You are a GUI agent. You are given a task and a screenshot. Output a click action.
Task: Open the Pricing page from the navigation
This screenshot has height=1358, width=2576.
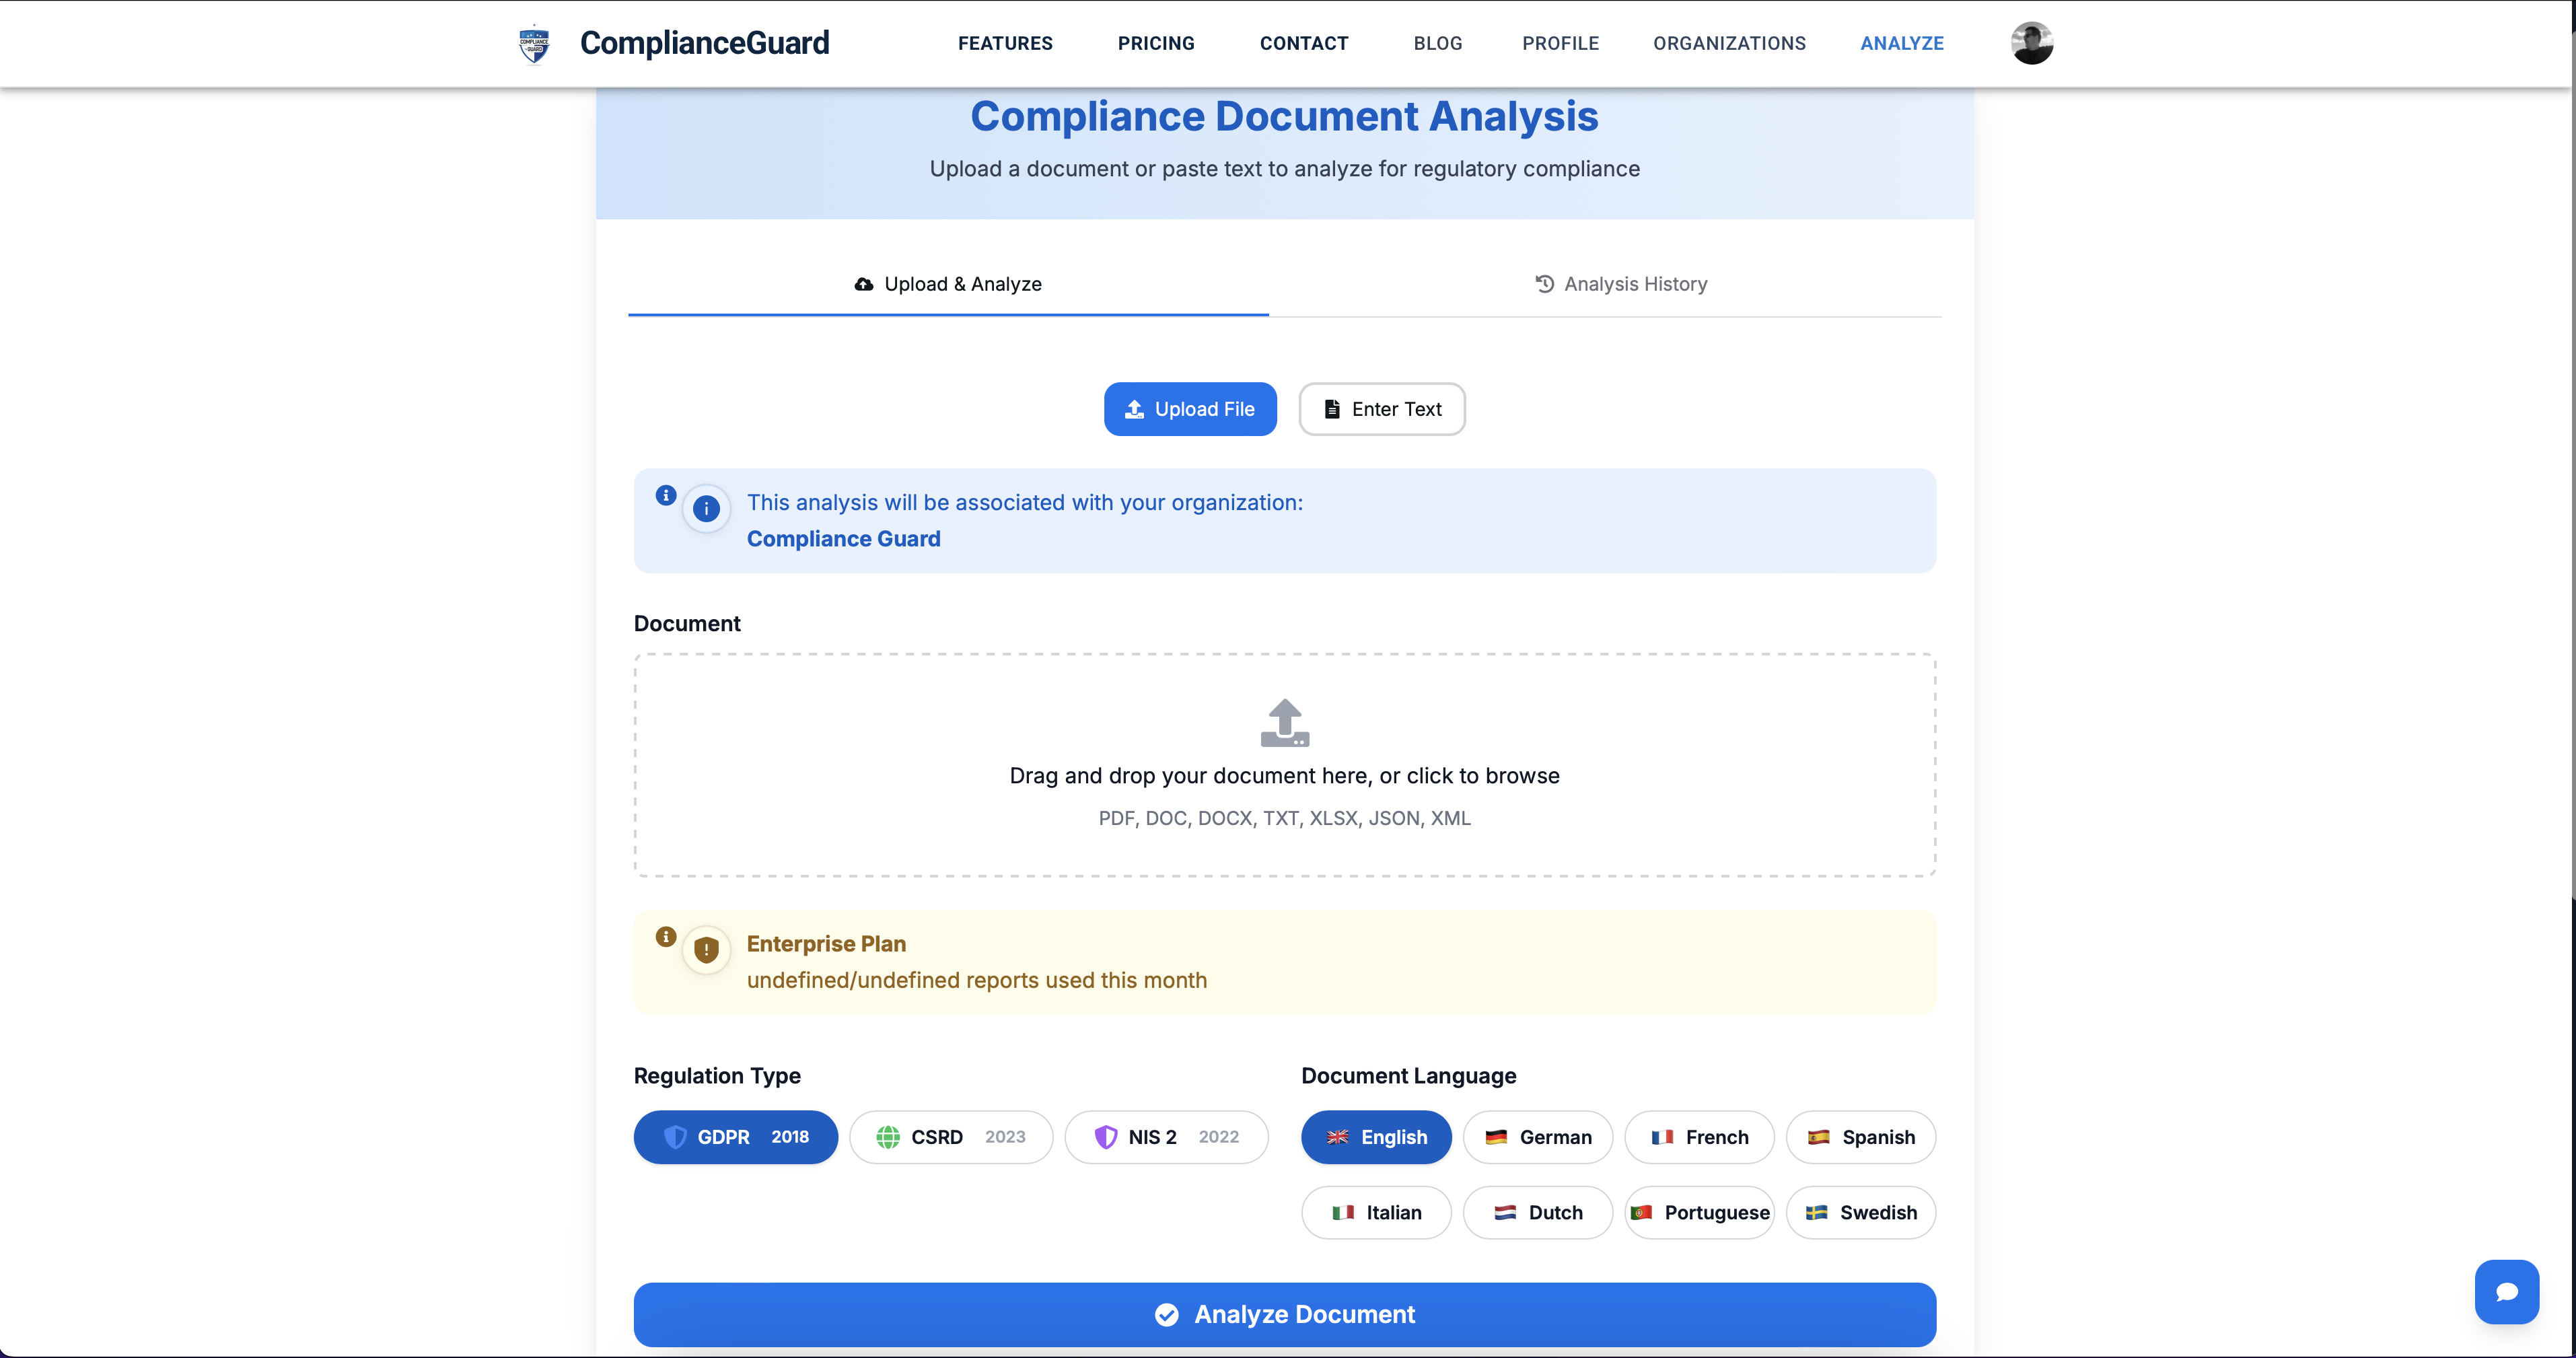(1156, 43)
